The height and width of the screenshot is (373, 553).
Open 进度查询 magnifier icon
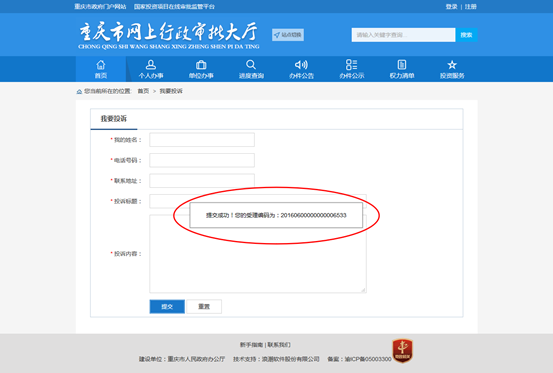click(251, 65)
